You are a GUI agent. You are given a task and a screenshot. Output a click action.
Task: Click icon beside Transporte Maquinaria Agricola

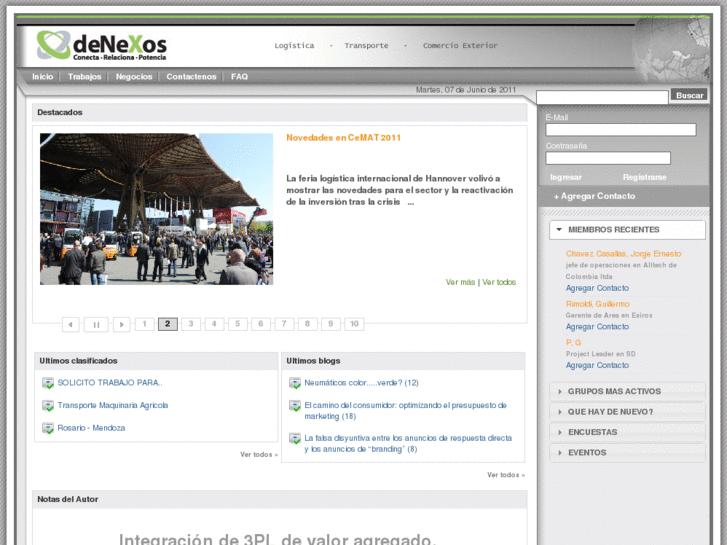pos(48,406)
